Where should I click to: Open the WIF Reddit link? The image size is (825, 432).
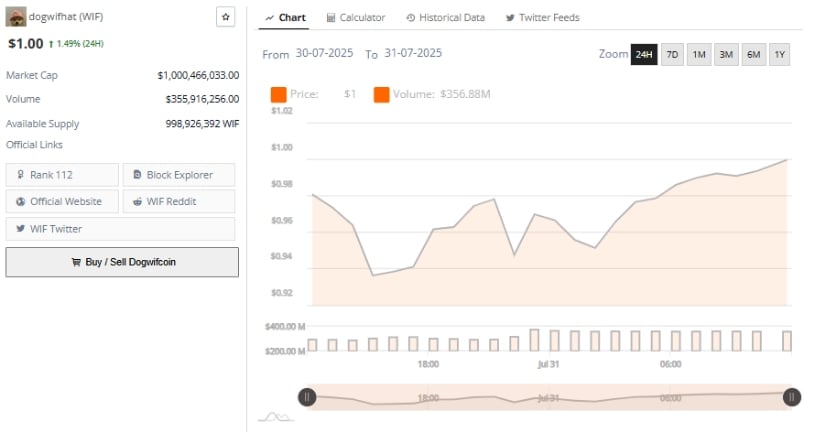(x=179, y=201)
